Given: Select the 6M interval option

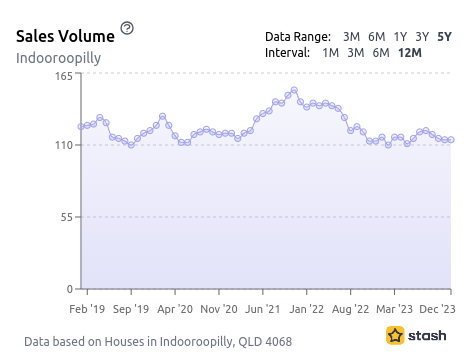Looking at the screenshot, I should [x=381, y=53].
